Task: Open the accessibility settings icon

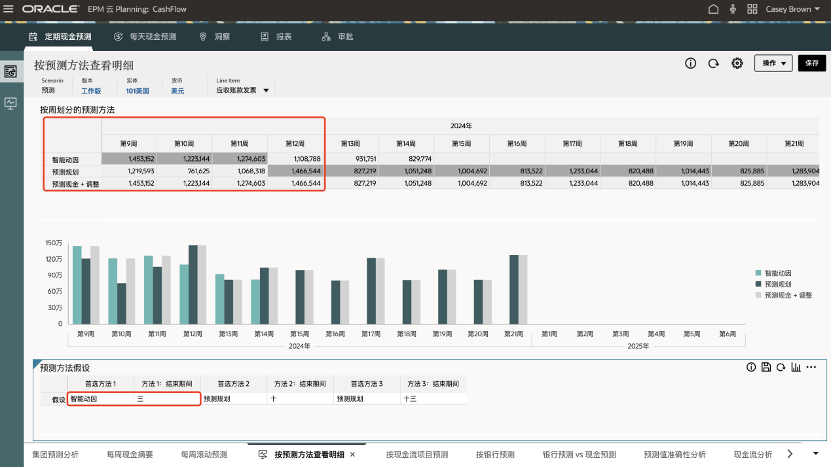Action: [733, 8]
